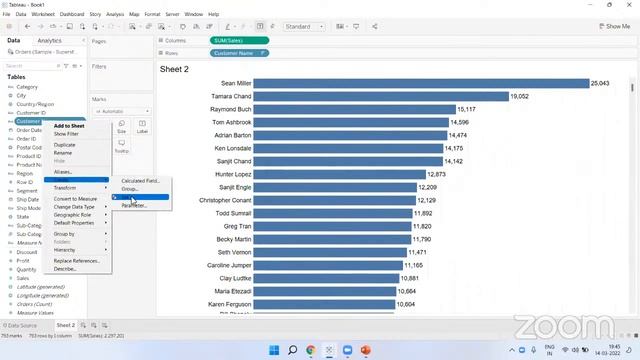Click the Show/Hide Cards icon
Viewport: 640px width, 360px height.
tap(340, 27)
